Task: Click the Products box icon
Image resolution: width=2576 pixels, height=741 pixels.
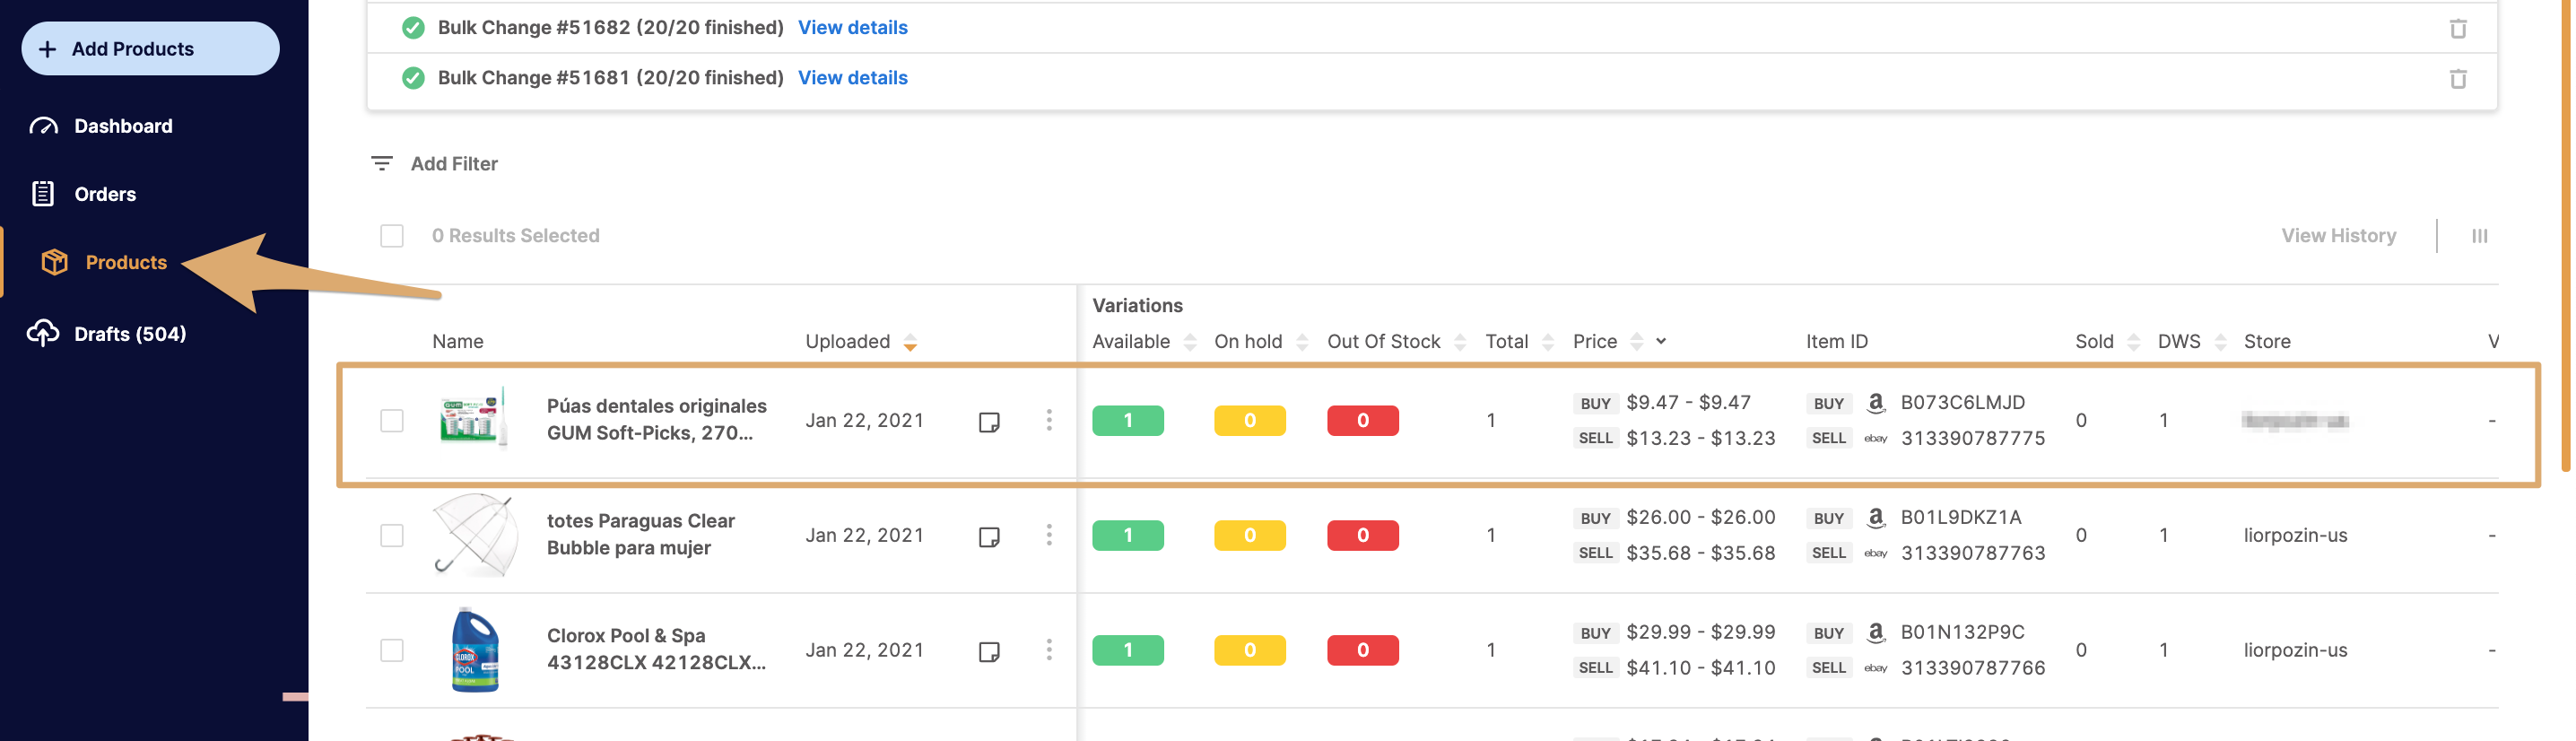Action: (55, 262)
